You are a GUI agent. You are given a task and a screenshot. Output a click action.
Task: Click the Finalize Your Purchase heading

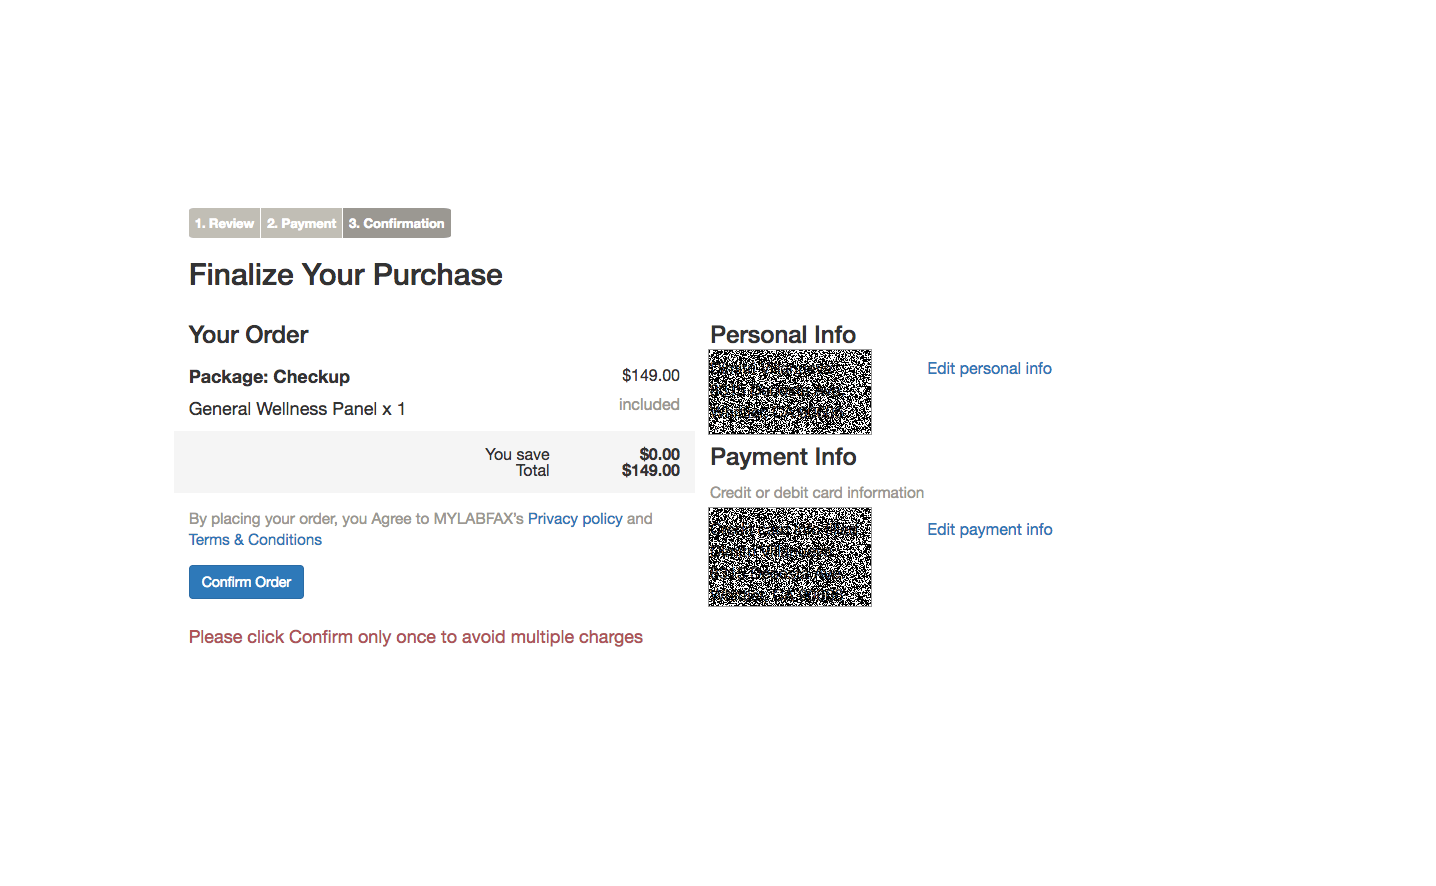tap(346, 275)
